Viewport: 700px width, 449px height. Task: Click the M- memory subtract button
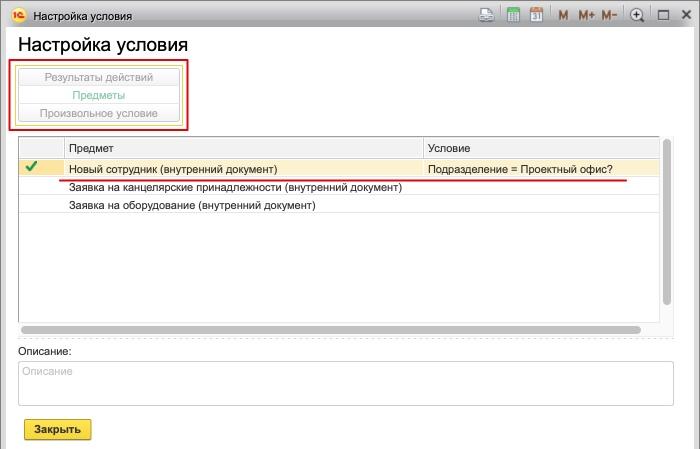click(x=610, y=15)
